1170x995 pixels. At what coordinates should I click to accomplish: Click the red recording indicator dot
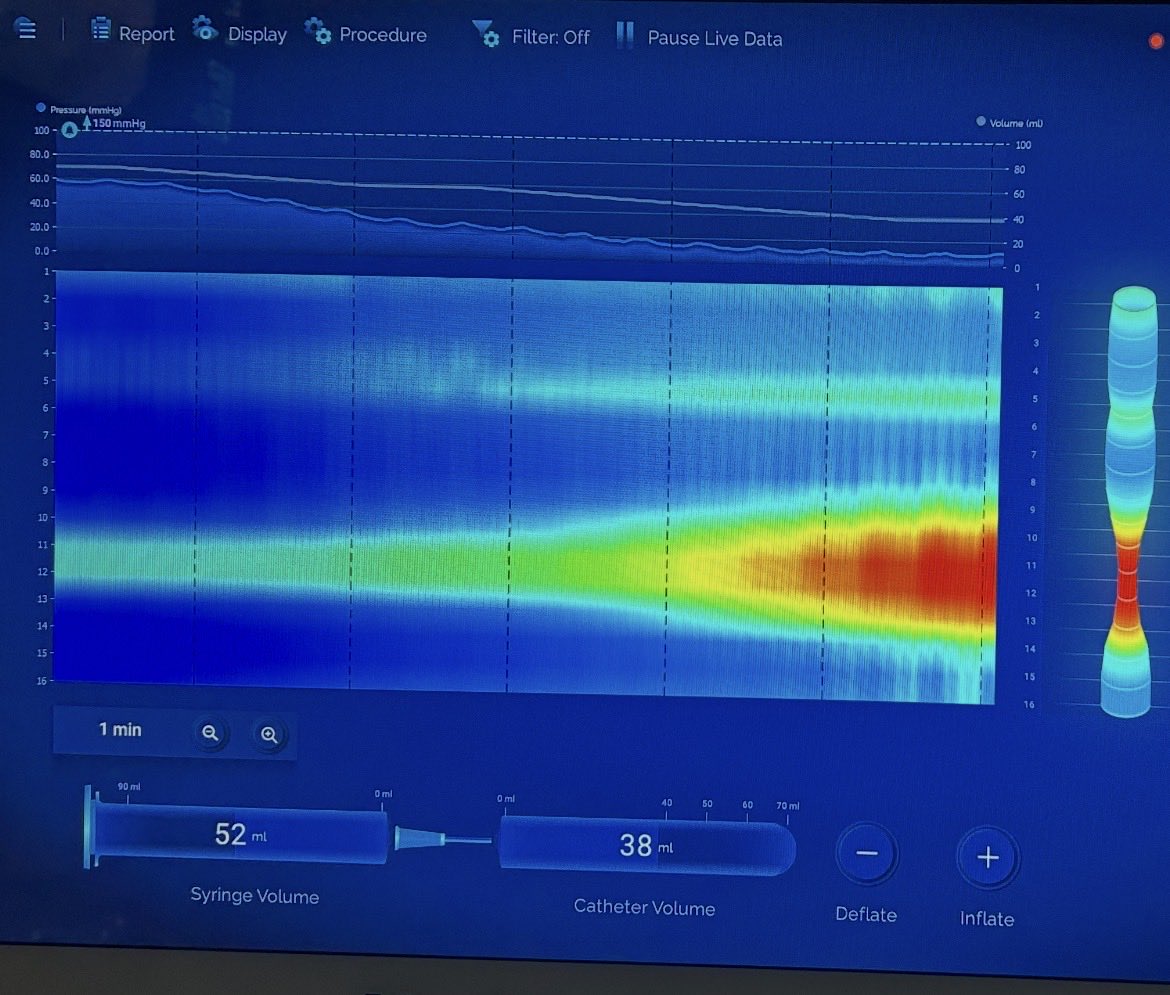pyautogui.click(x=1157, y=41)
